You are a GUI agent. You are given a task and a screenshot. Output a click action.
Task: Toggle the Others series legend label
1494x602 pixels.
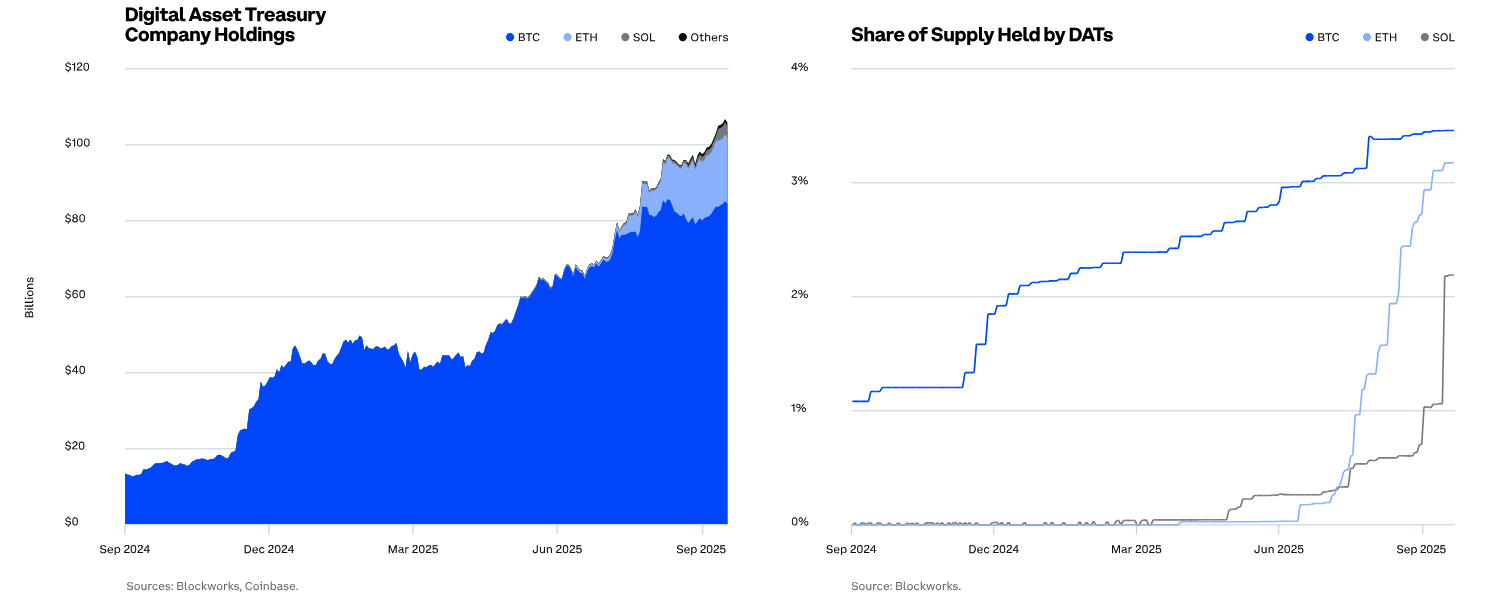coord(710,38)
